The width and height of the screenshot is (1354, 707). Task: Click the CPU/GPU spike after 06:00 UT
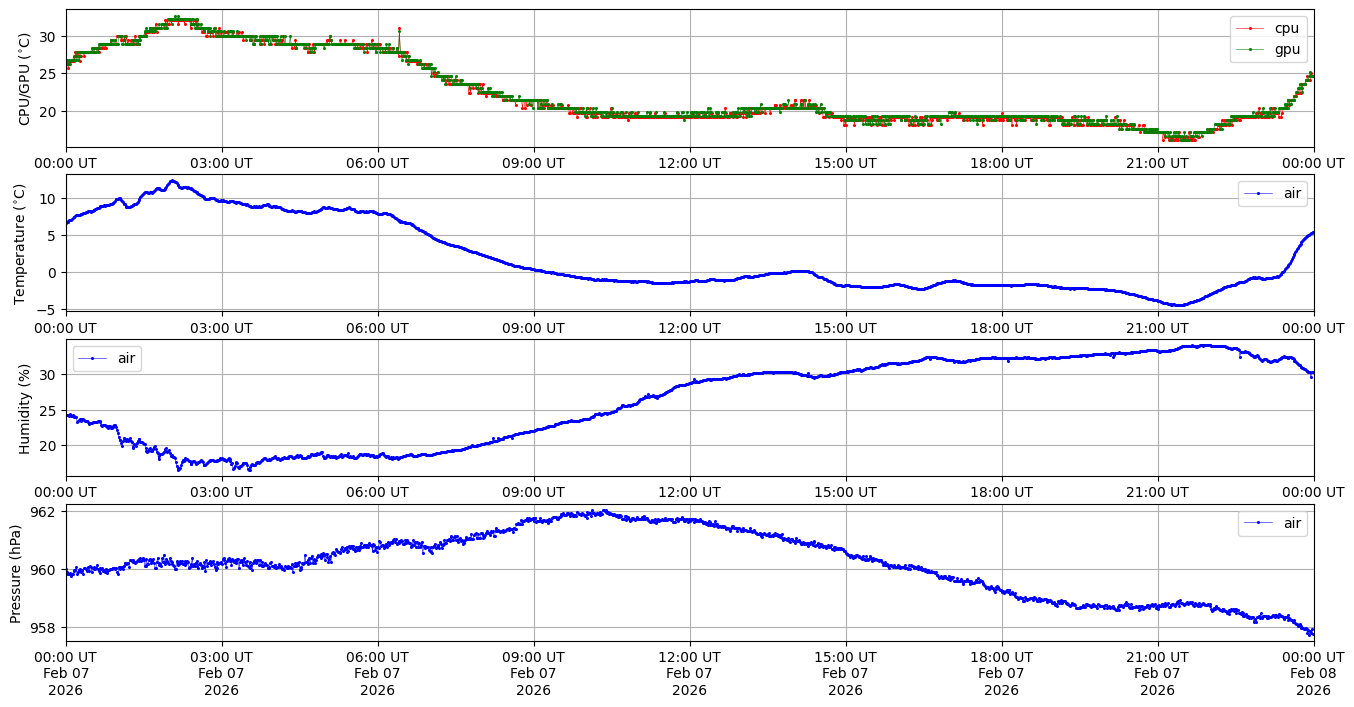pos(399,30)
